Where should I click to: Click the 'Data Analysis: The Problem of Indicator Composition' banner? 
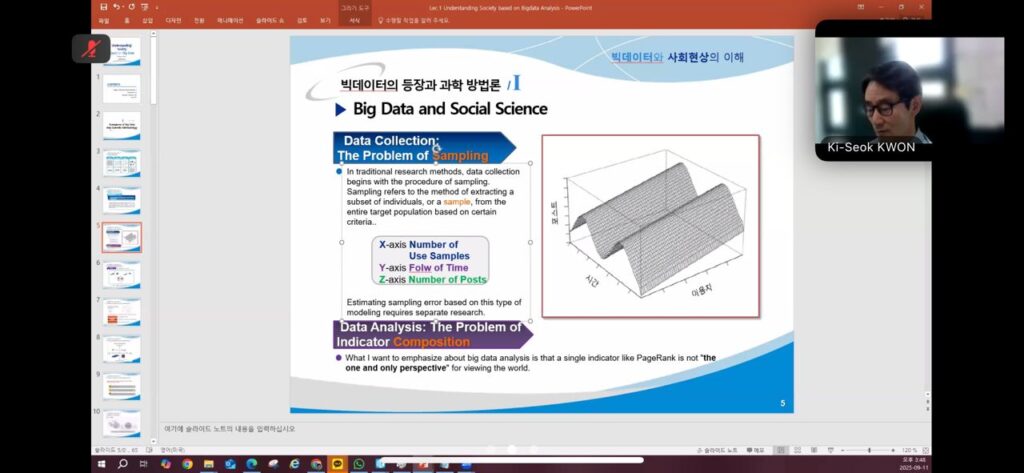tap(432, 334)
